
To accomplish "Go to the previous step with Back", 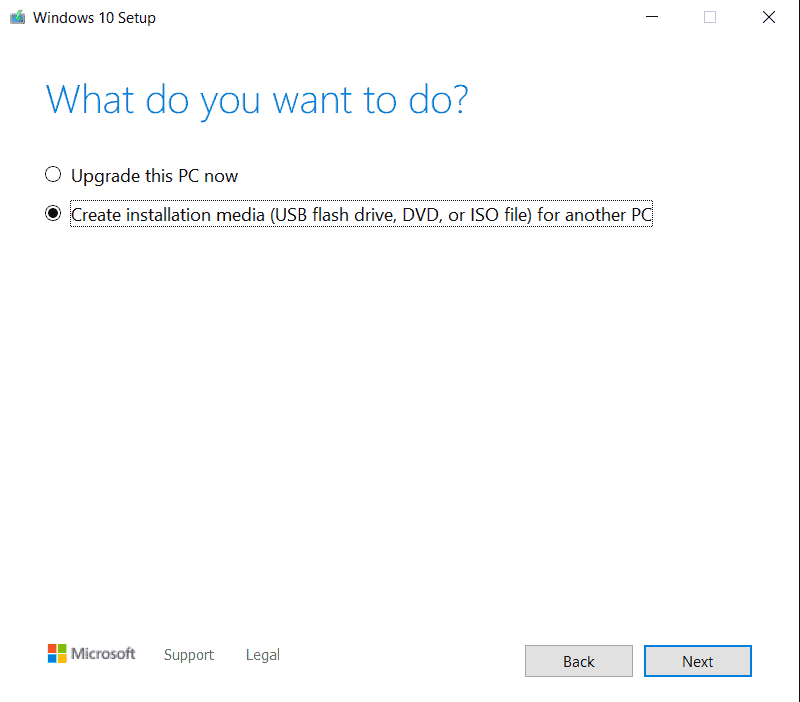I will point(578,661).
